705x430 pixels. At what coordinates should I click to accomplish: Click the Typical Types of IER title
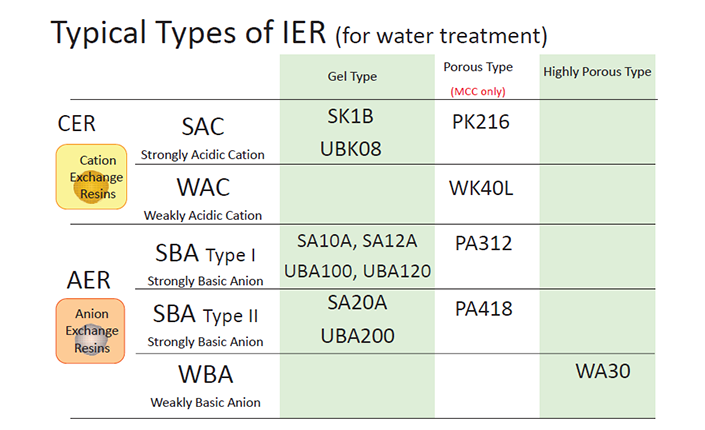[x=188, y=32]
